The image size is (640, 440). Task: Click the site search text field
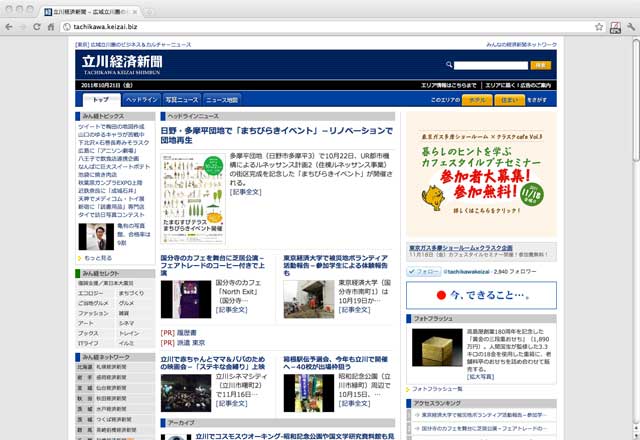pyautogui.click(x=491, y=65)
